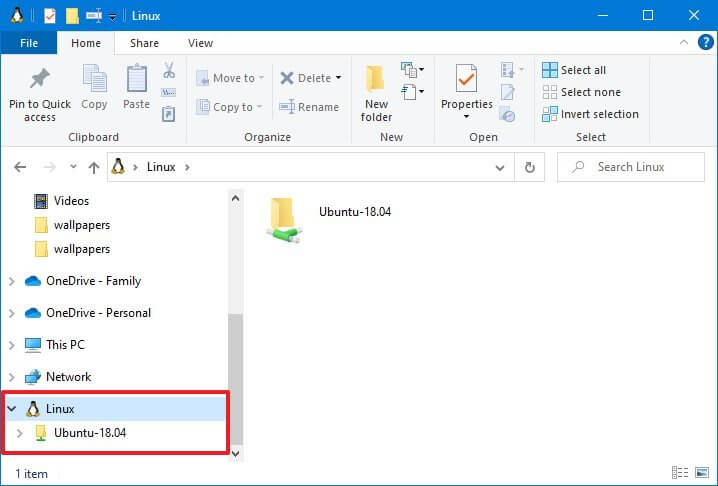Click the Linux breadcrumb in address bar
The image size is (718, 486).
point(161,167)
